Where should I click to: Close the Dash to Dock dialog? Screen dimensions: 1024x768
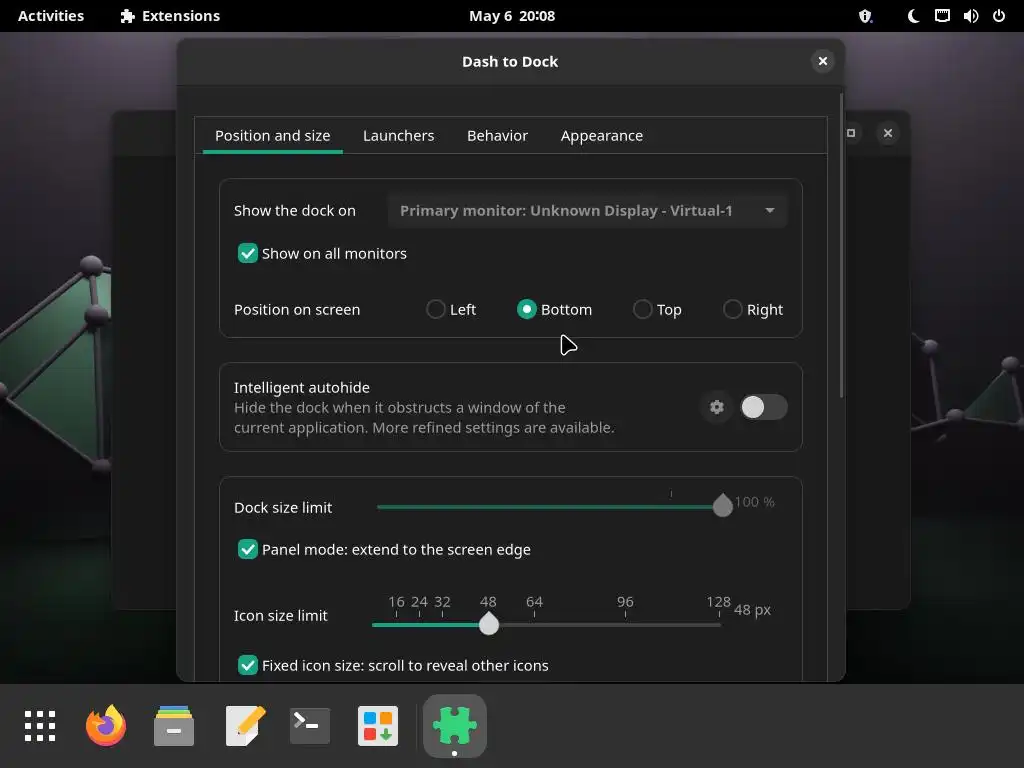click(823, 61)
